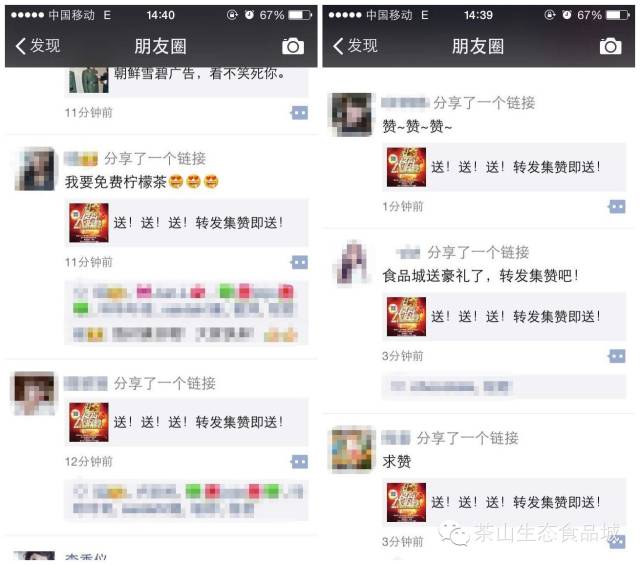Tap avatar of '求赞' poster
Viewport: 640px width, 565px height.
click(x=351, y=449)
